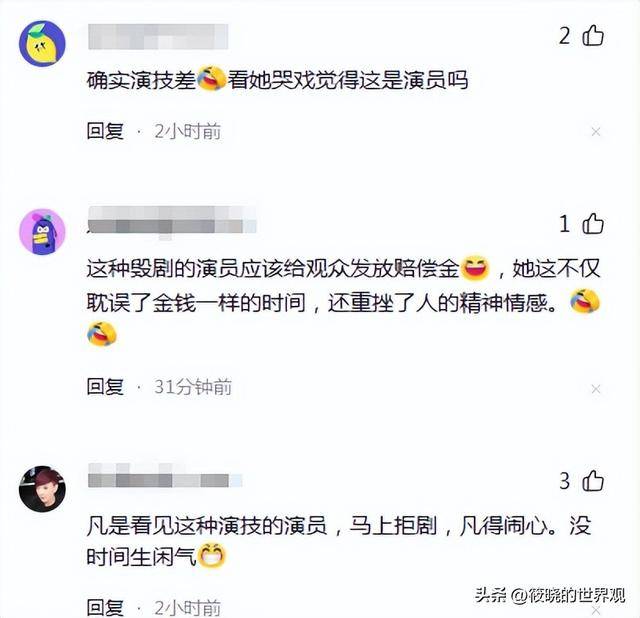Like the comment starting with 凡是看见这种演技
The height and width of the screenshot is (618, 640).
pos(593,480)
